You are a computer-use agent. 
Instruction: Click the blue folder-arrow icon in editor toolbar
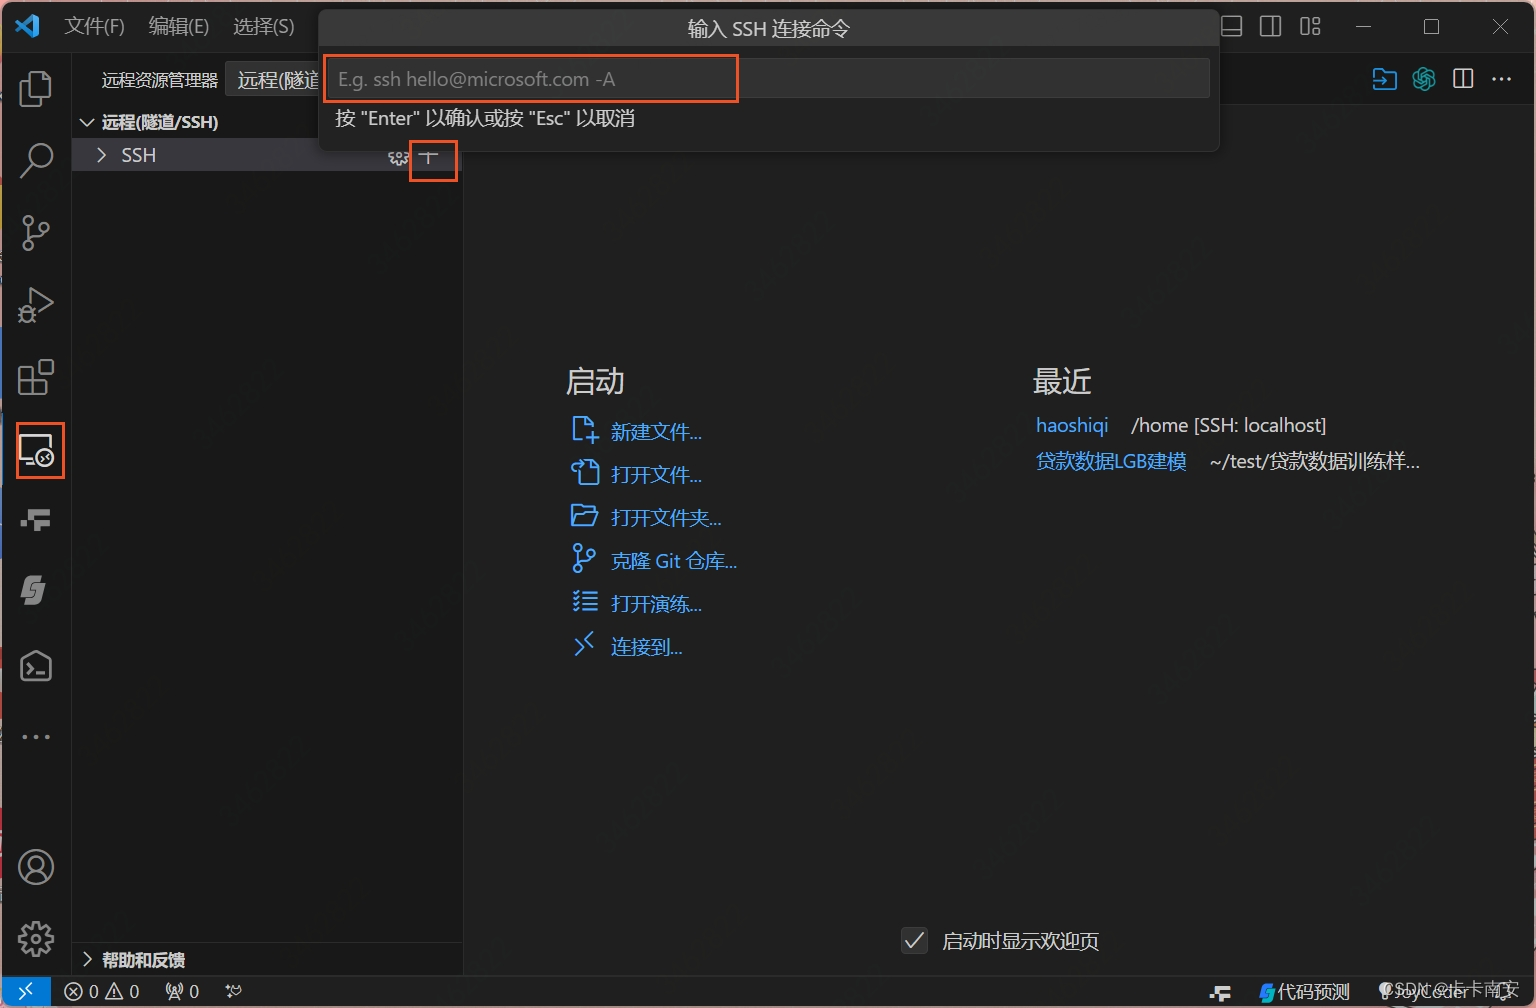1385,79
